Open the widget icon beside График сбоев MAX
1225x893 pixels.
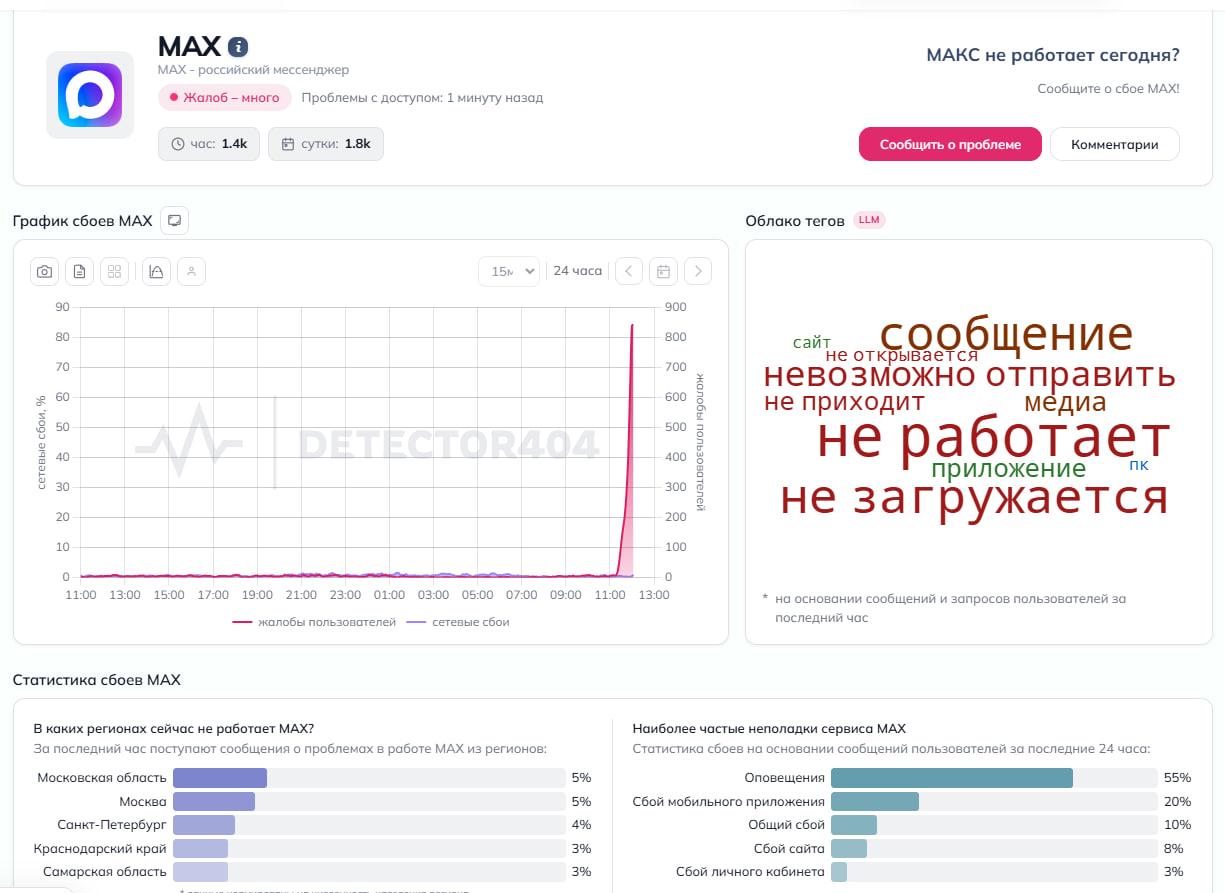coord(174,220)
